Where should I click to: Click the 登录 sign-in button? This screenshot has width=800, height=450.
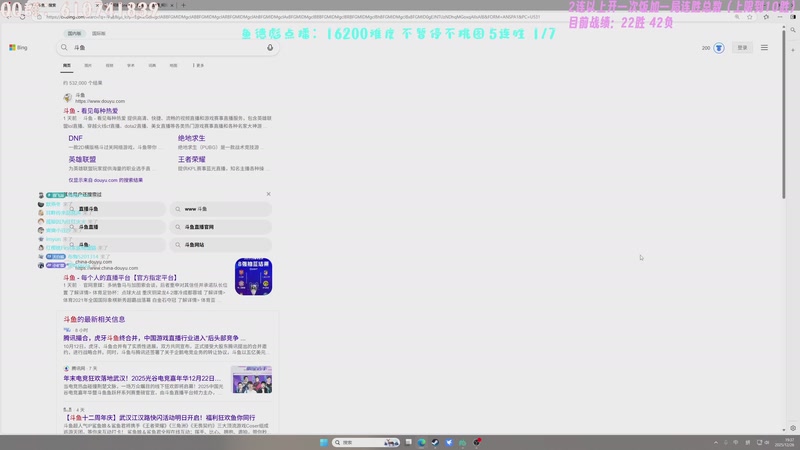742,47
